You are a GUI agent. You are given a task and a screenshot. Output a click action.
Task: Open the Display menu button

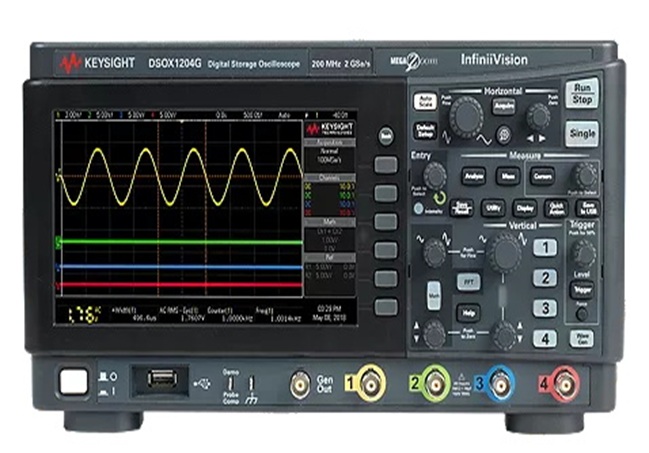[524, 208]
